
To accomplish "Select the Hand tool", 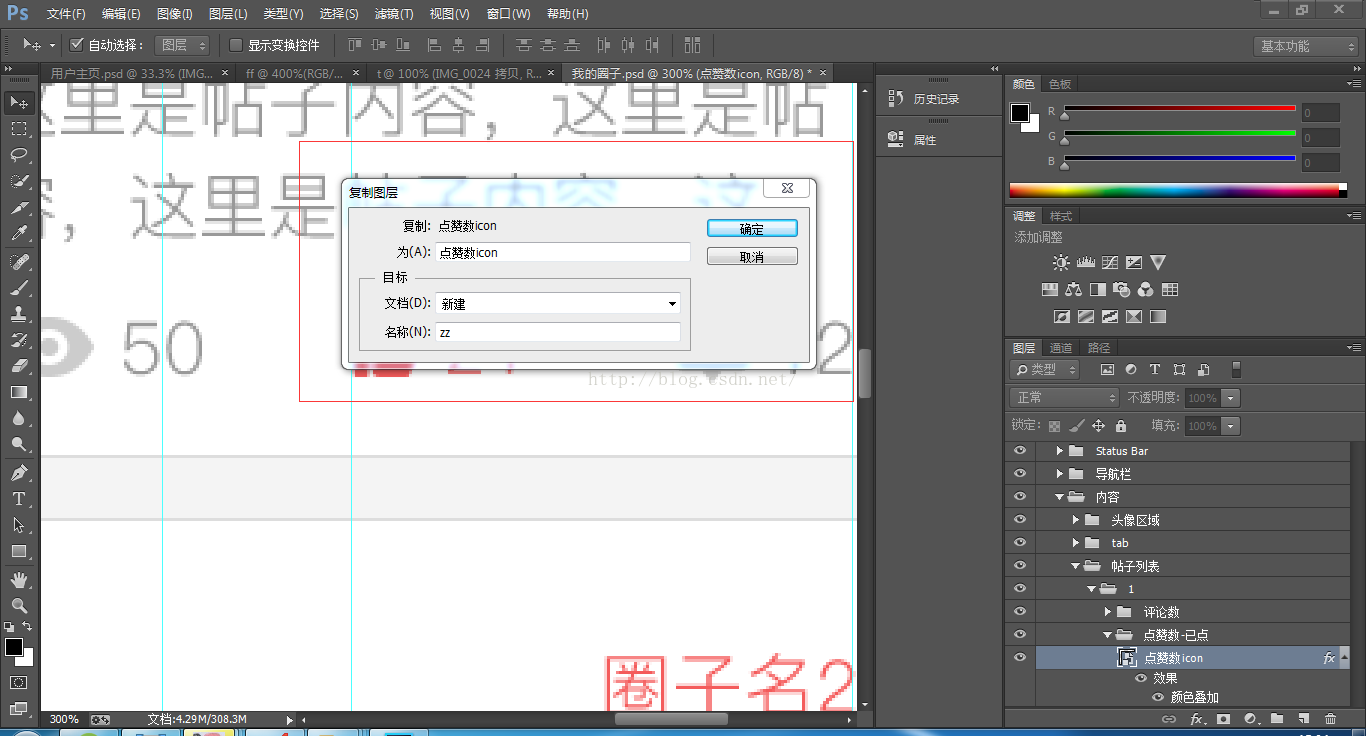I will coord(19,579).
